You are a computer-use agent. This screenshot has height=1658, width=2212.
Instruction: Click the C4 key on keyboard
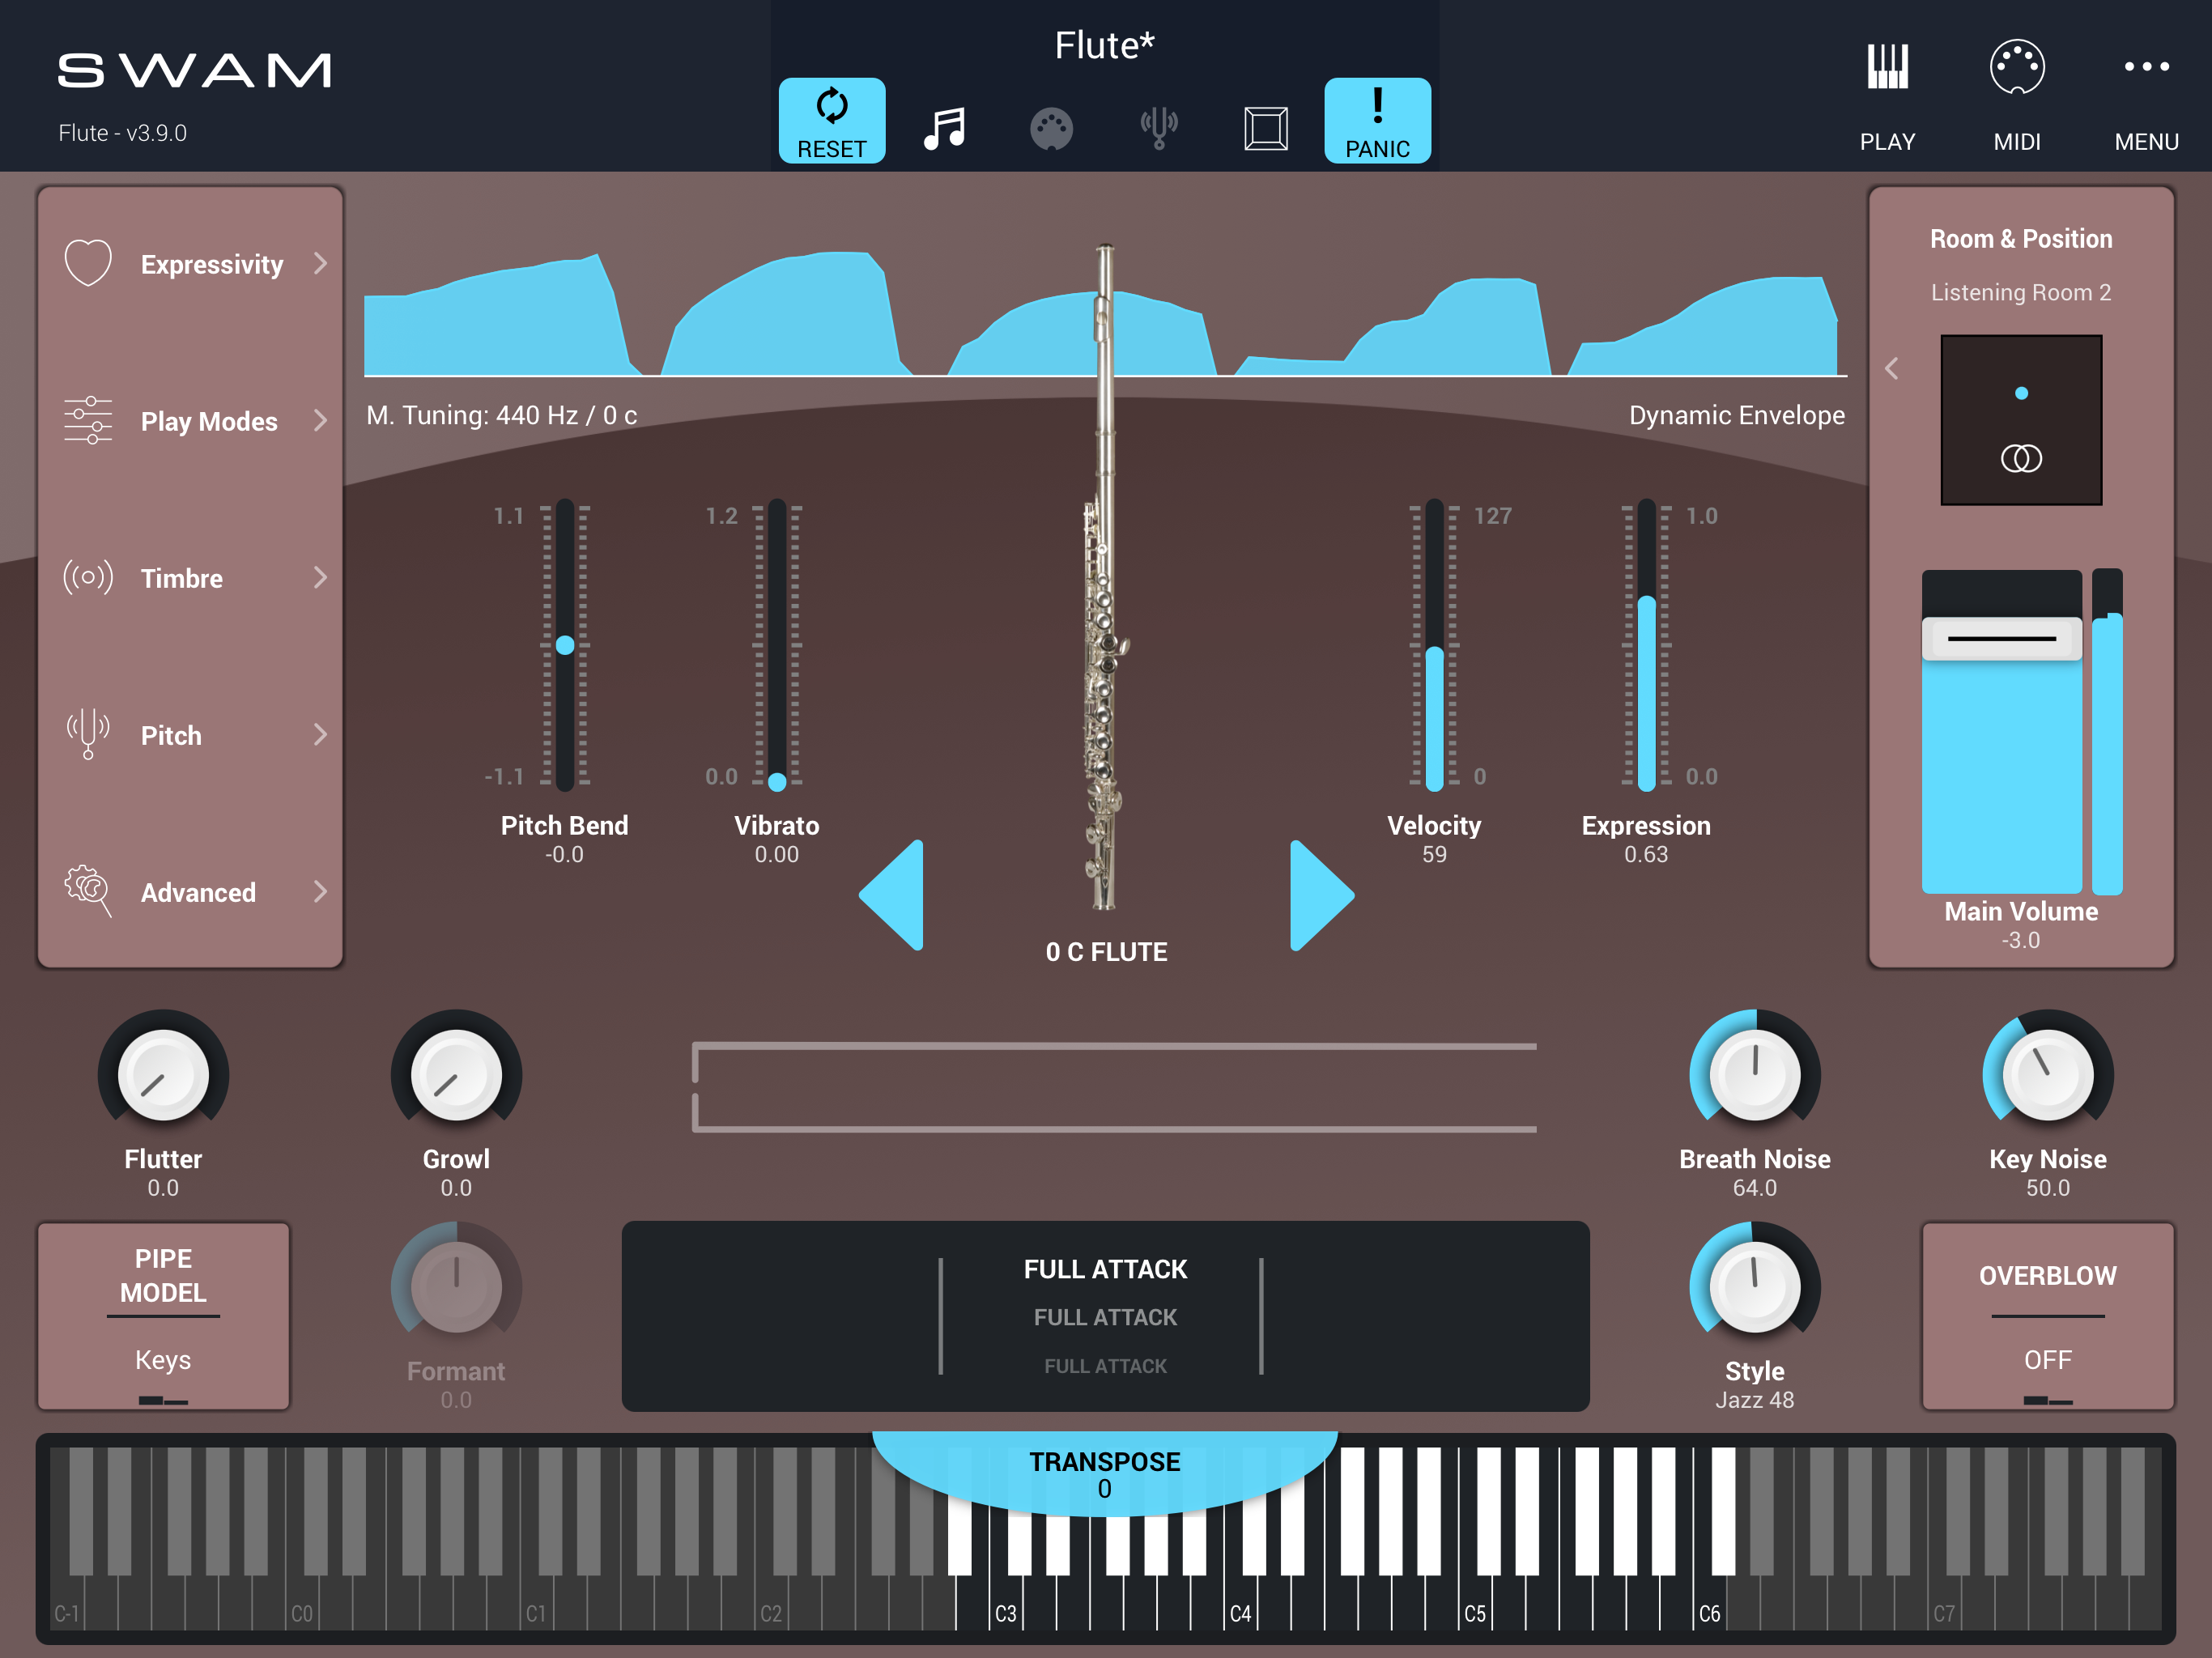tap(1241, 1603)
